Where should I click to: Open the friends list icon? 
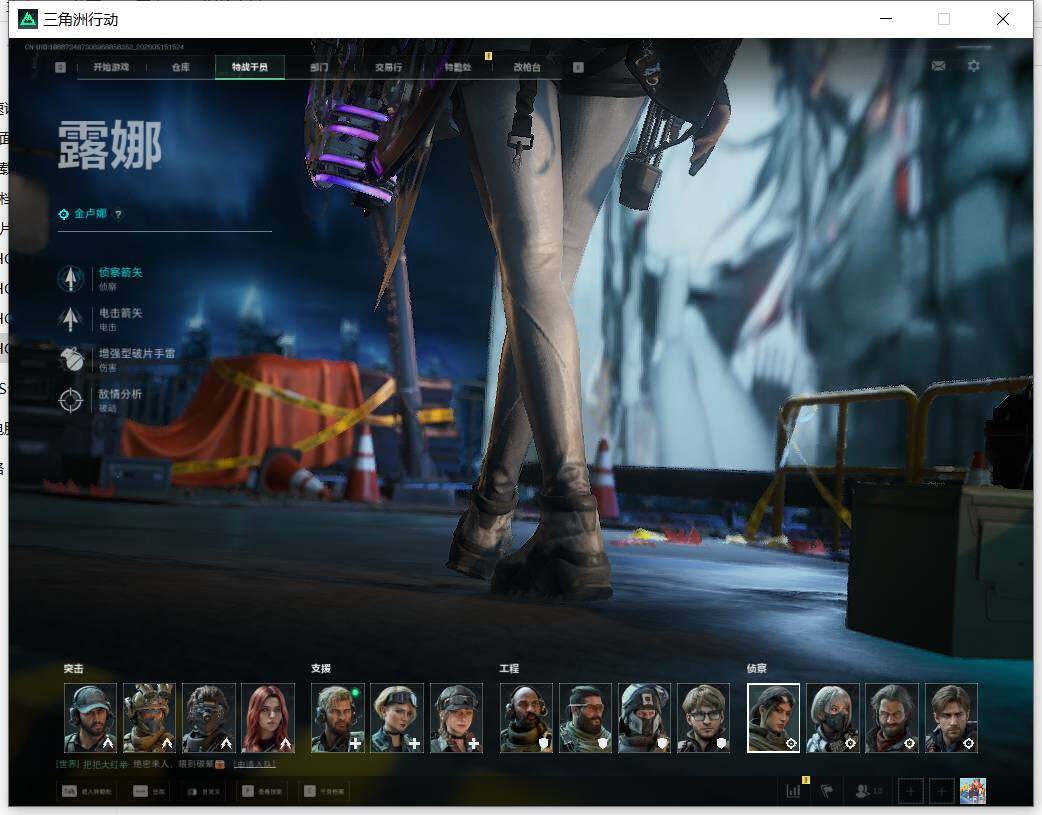point(869,791)
